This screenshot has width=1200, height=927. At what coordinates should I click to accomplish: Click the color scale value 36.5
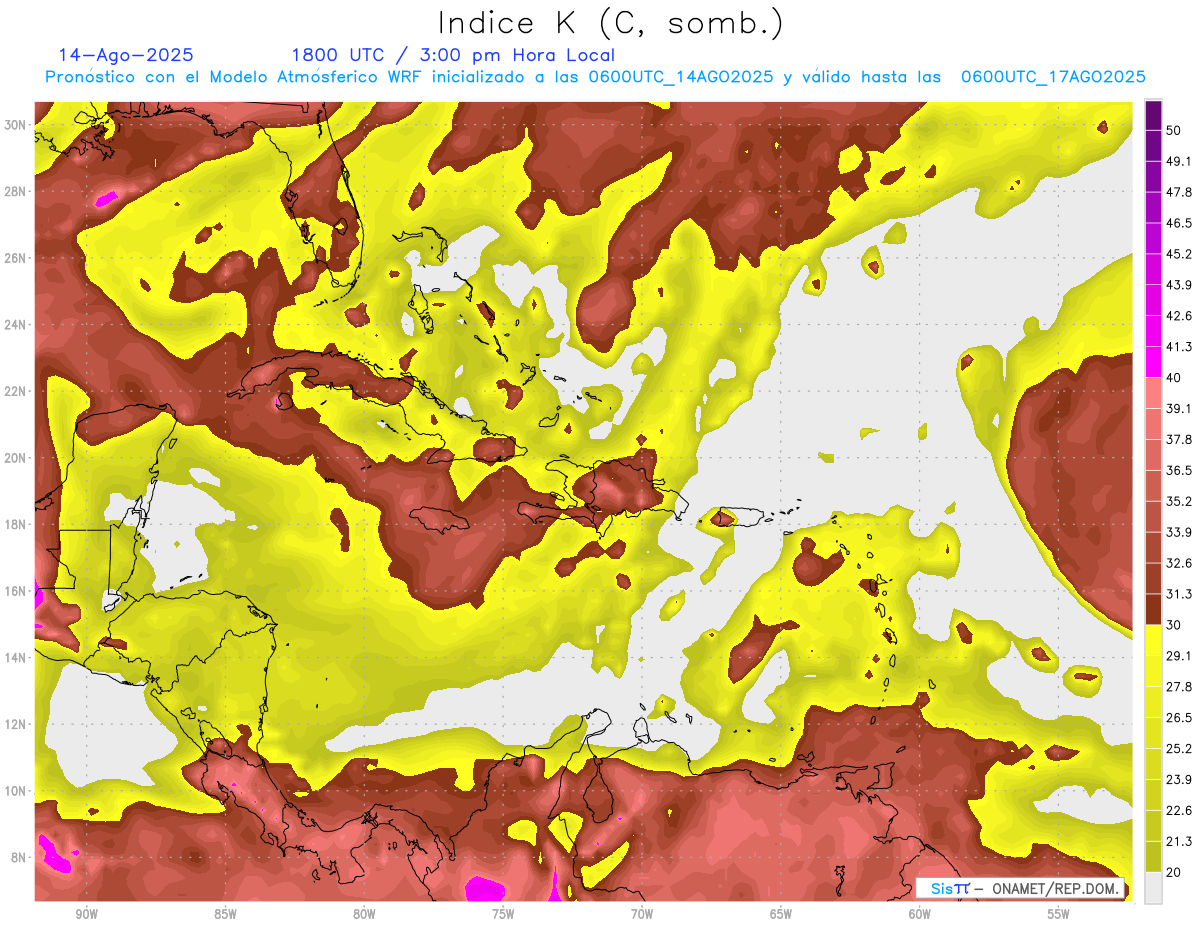(1179, 470)
